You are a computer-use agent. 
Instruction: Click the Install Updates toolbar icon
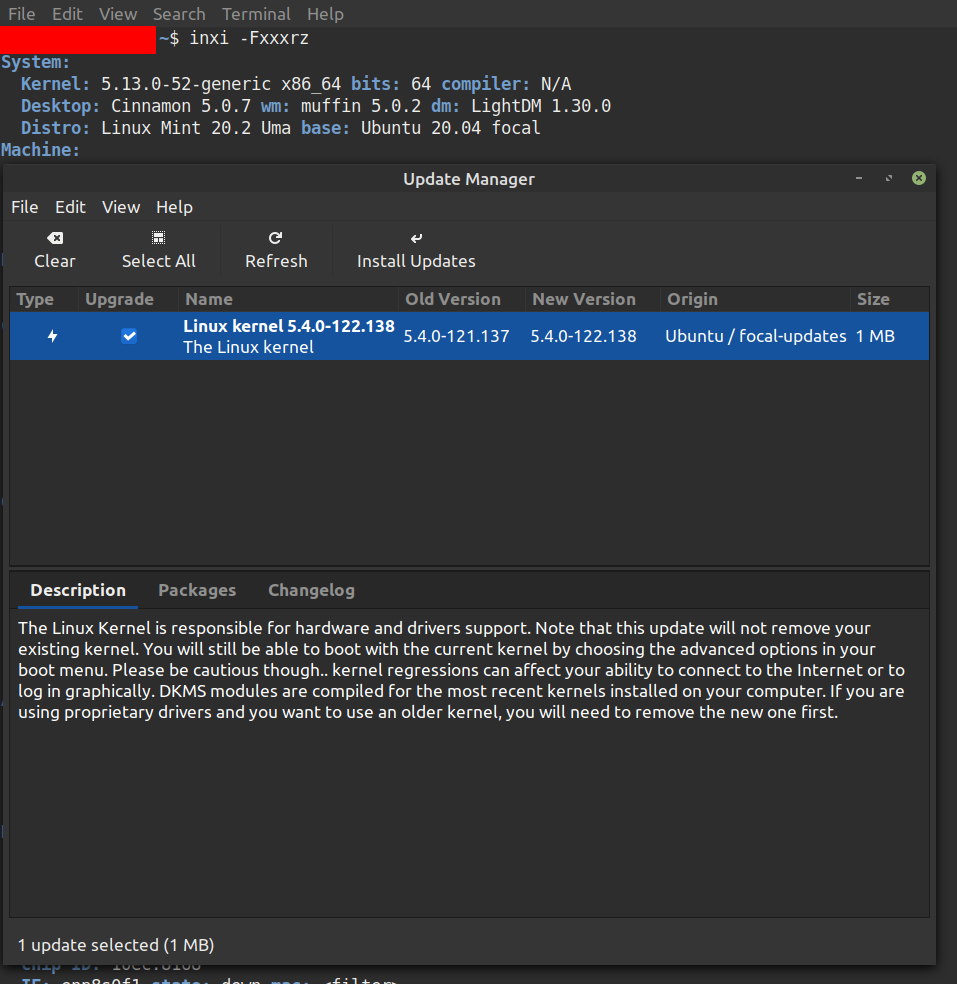416,238
